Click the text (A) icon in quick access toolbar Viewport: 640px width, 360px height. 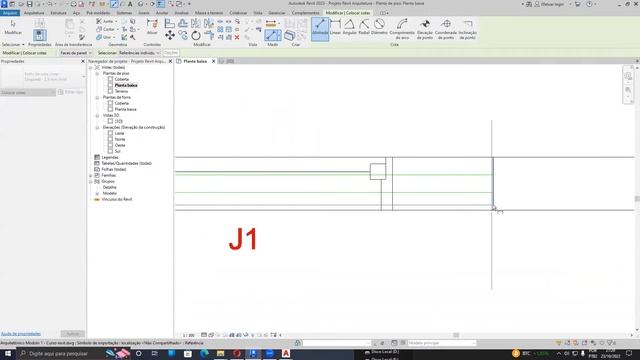point(130,4)
